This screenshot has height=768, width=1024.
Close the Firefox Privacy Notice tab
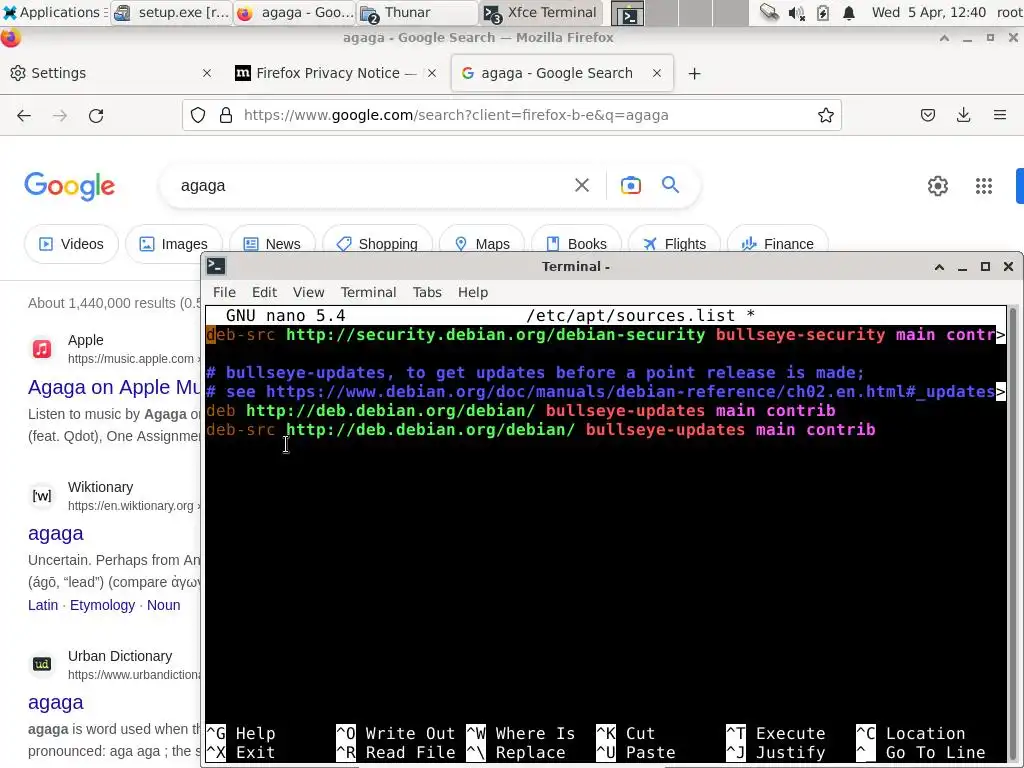point(432,73)
